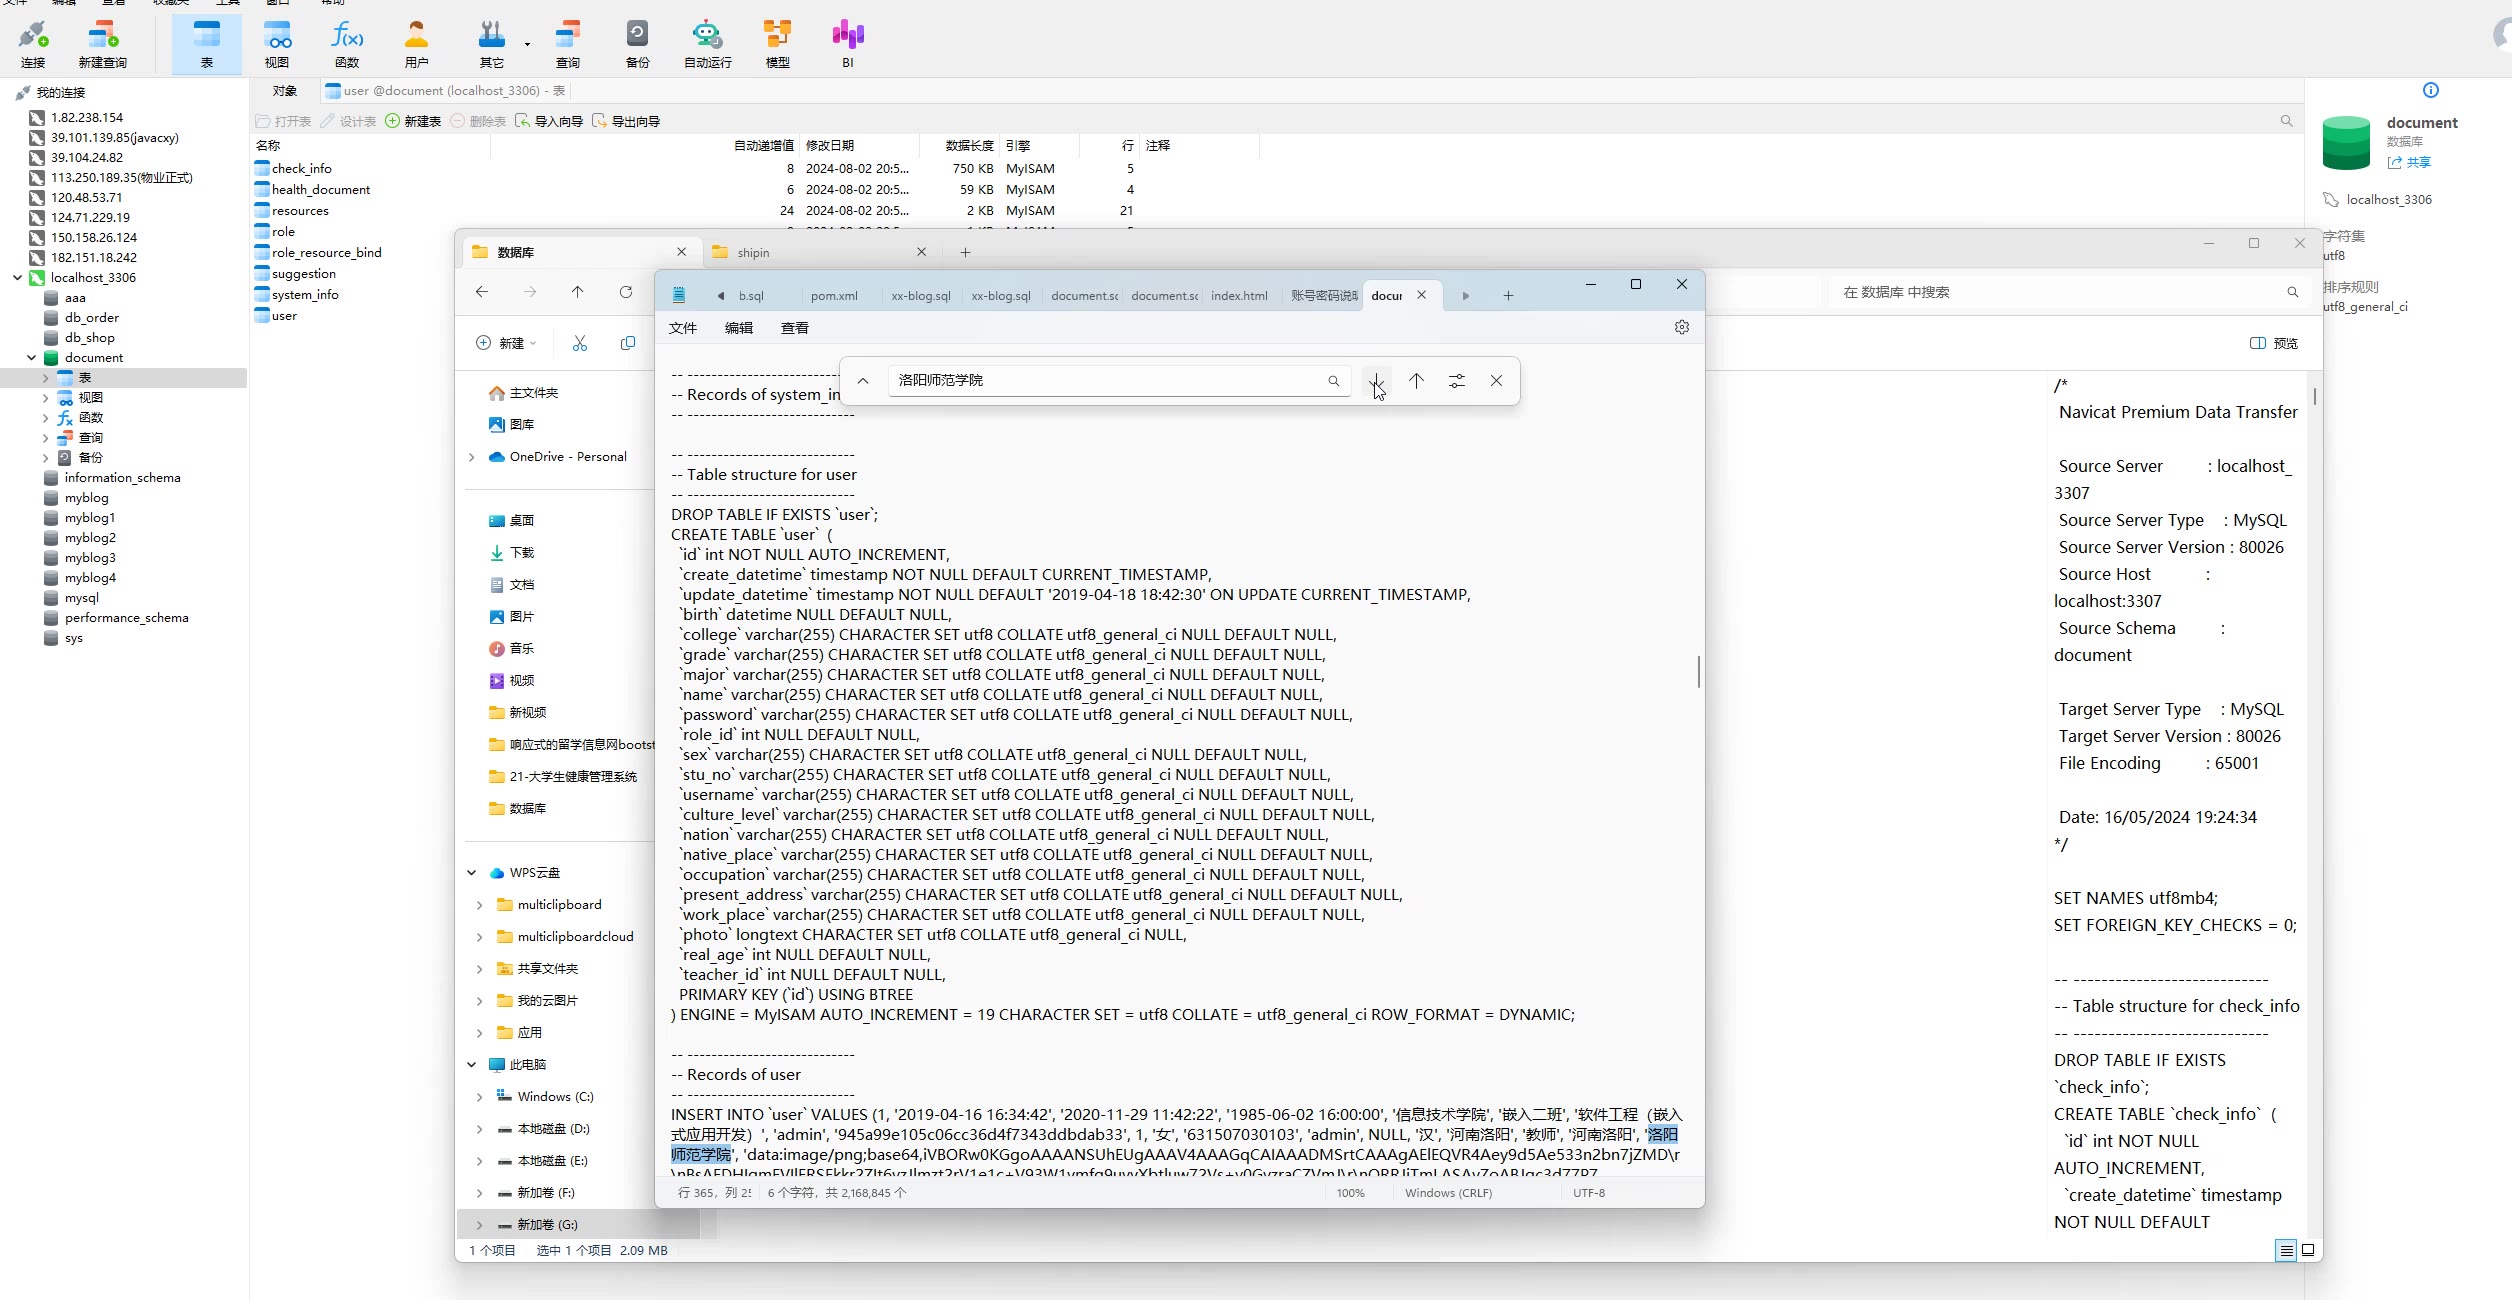Switch to the pom.xml Notepad tab
This screenshot has width=2512, height=1300.
tap(834, 296)
